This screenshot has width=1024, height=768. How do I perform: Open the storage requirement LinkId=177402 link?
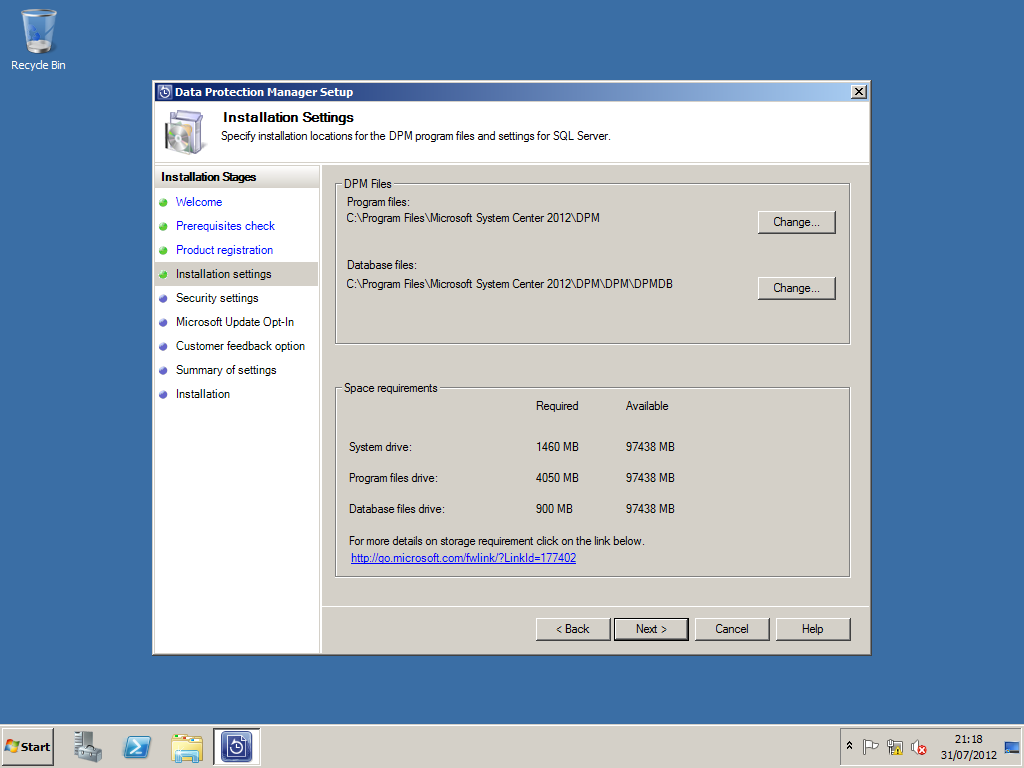(x=463, y=558)
